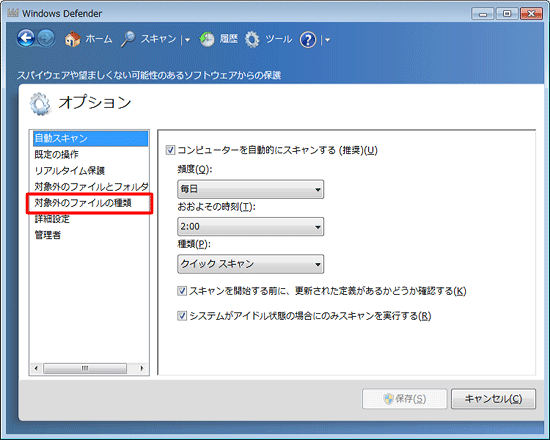
Task: Open the scan type dropdown クイック スキャン
Action: (x=250, y=264)
